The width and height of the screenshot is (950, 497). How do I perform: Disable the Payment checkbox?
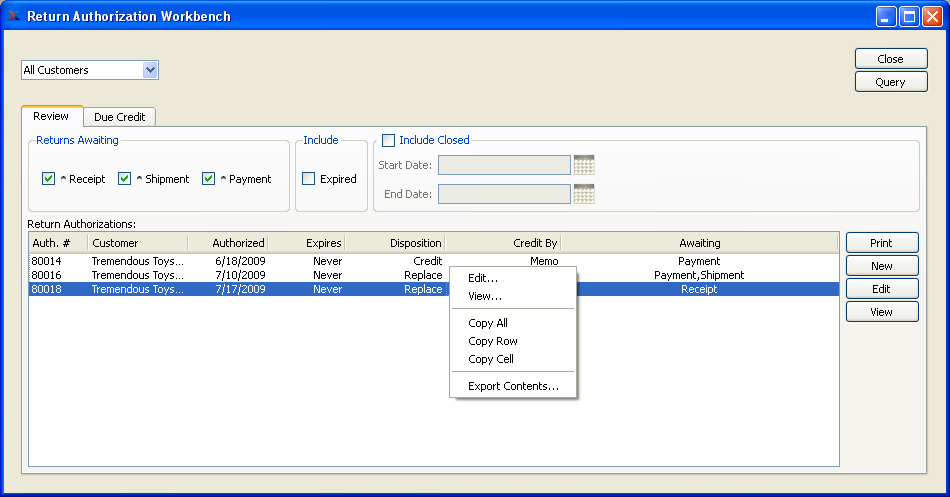(x=209, y=179)
